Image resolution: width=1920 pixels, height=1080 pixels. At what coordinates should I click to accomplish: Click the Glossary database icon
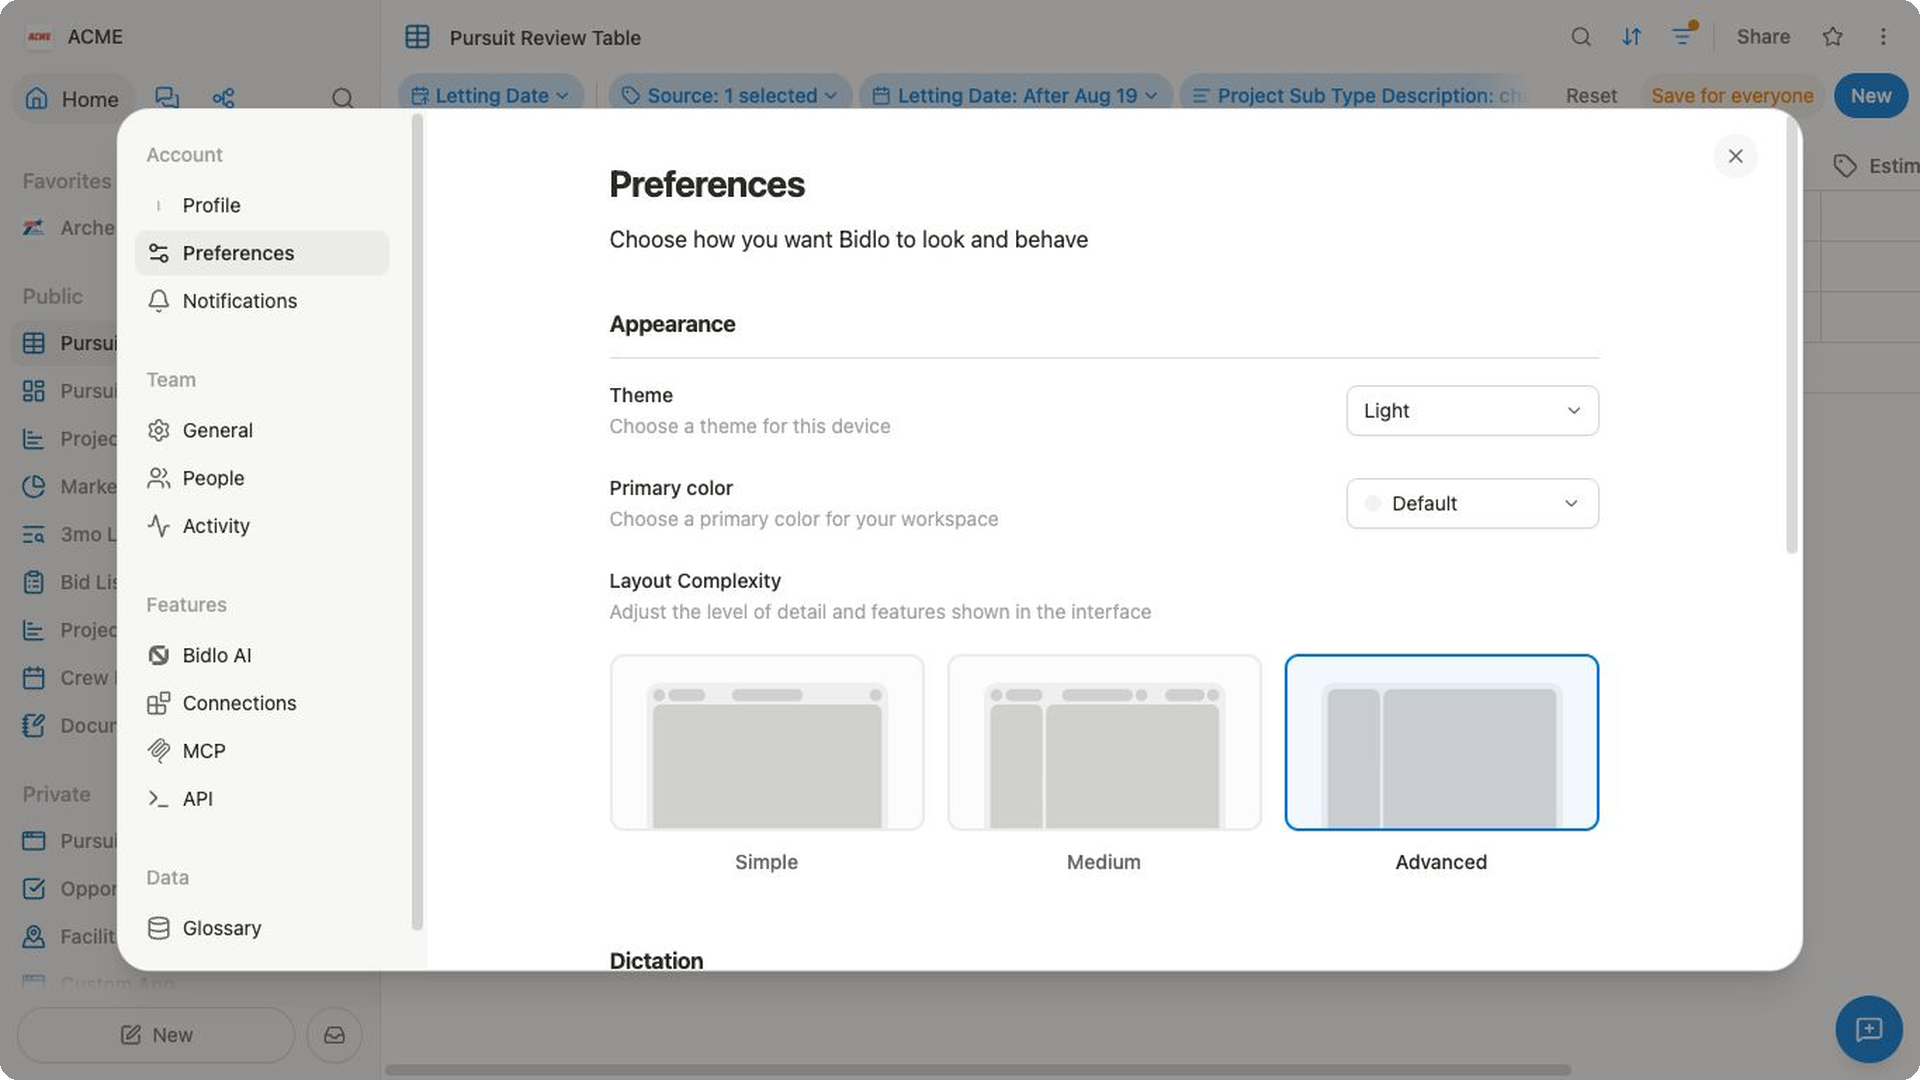[x=158, y=928]
